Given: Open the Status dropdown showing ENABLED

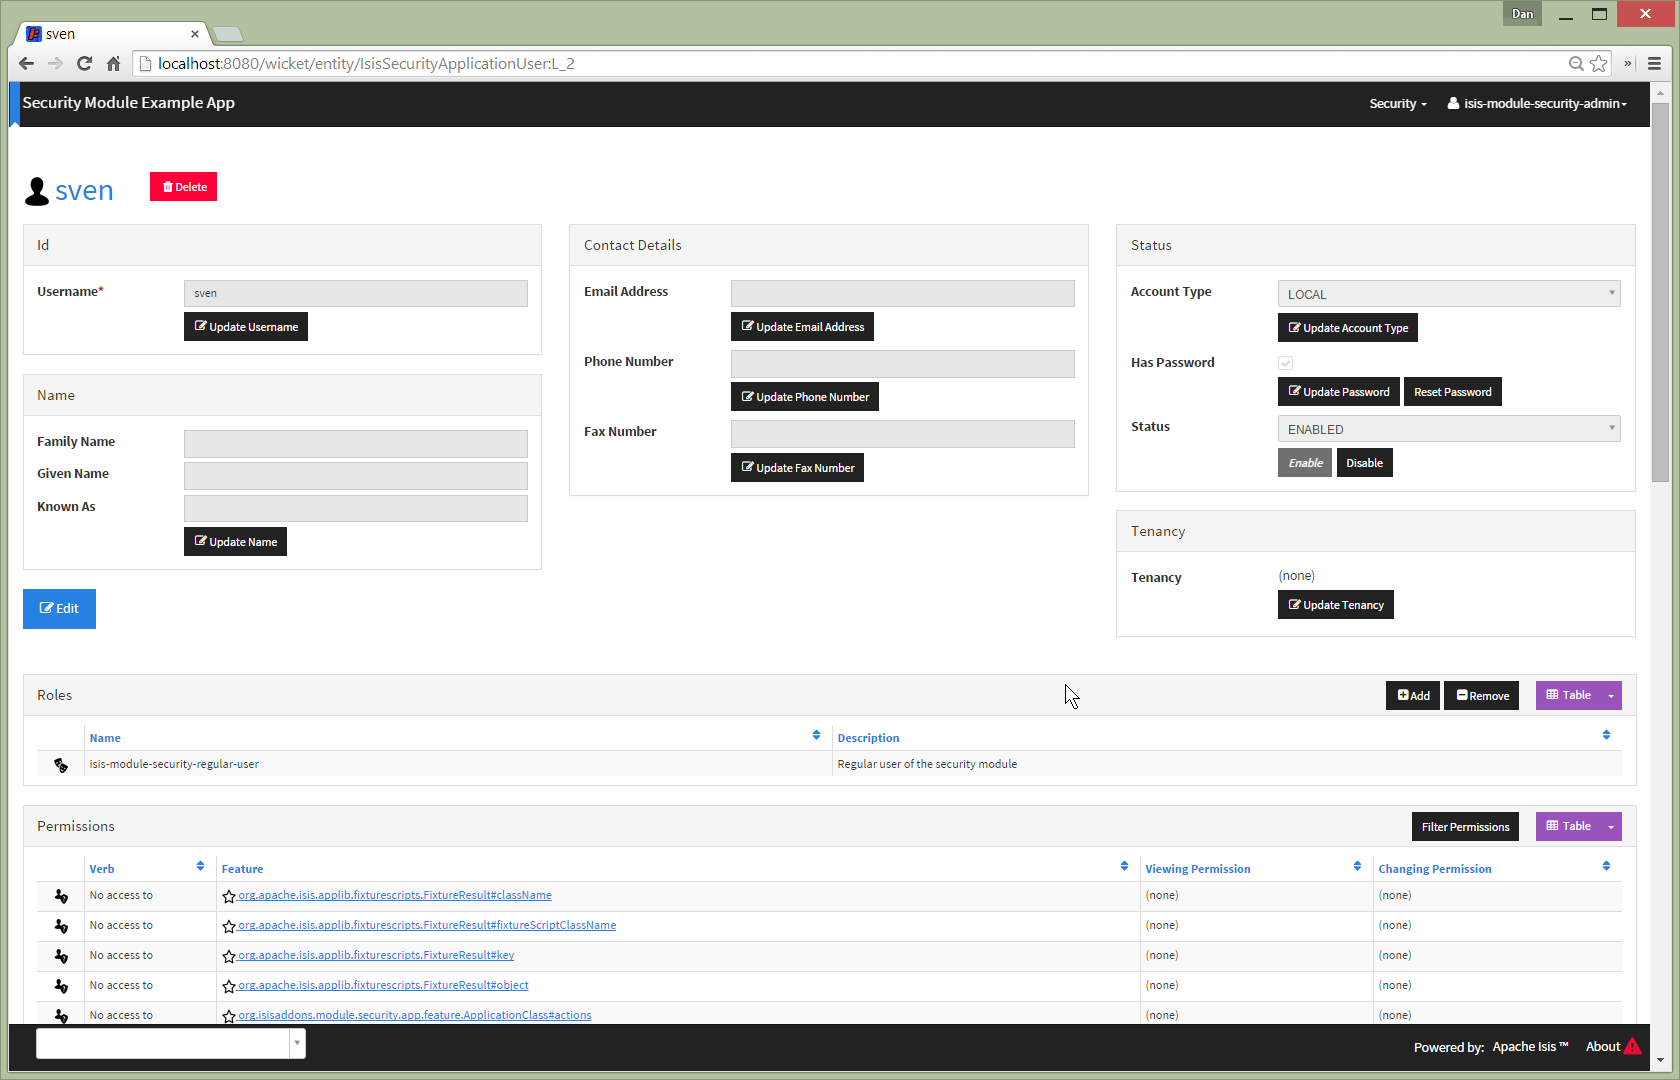Looking at the screenshot, I should 1449,429.
